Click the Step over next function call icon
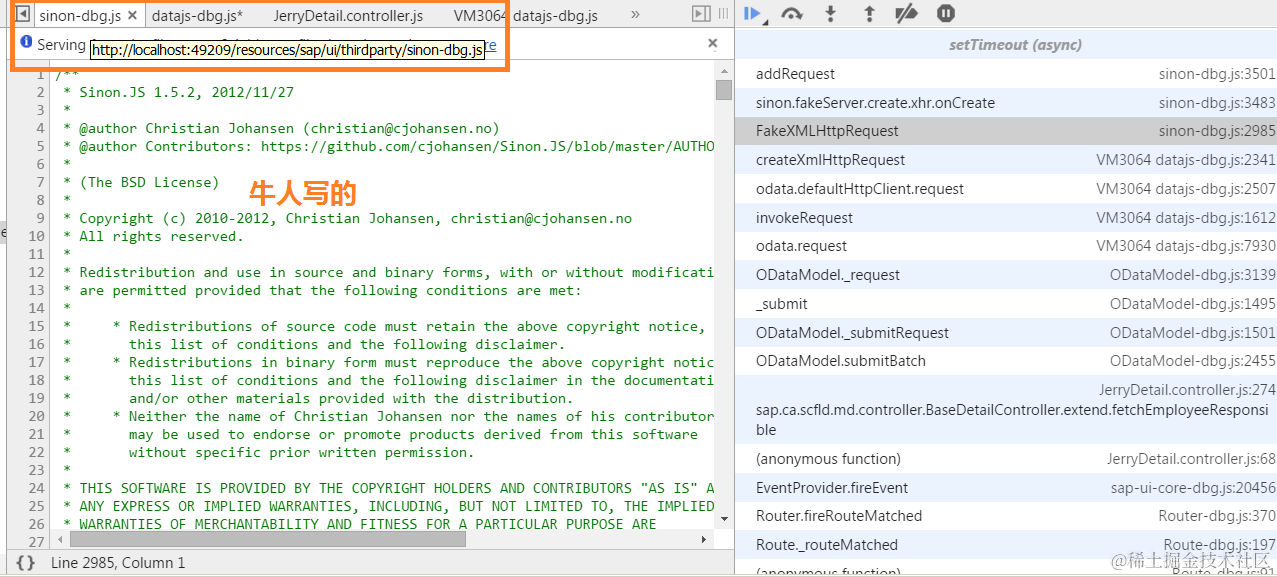Viewport: 1277px width, 577px height. pyautogui.click(x=792, y=14)
